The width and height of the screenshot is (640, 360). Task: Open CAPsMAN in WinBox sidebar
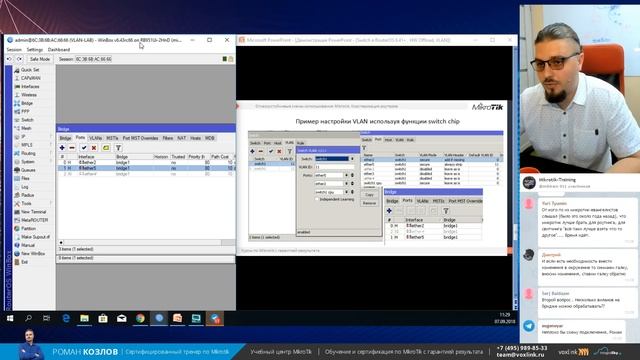31,78
